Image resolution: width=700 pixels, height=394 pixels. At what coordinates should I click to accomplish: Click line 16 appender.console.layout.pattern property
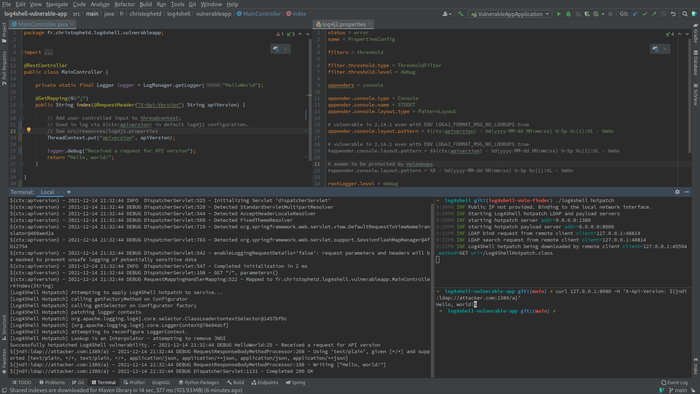point(471,131)
